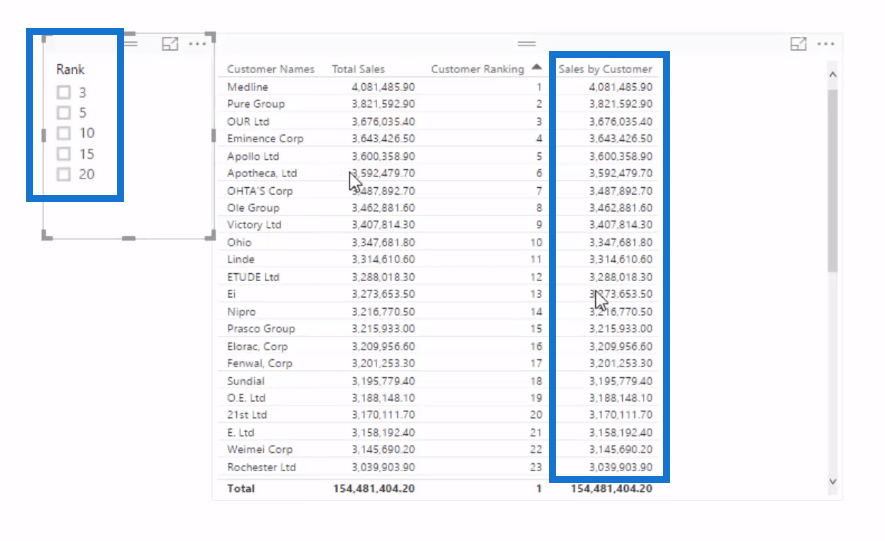Image resolution: width=885 pixels, height=541 pixels.
Task: Tick the Rank 20 checkbox
Action: coord(64,174)
